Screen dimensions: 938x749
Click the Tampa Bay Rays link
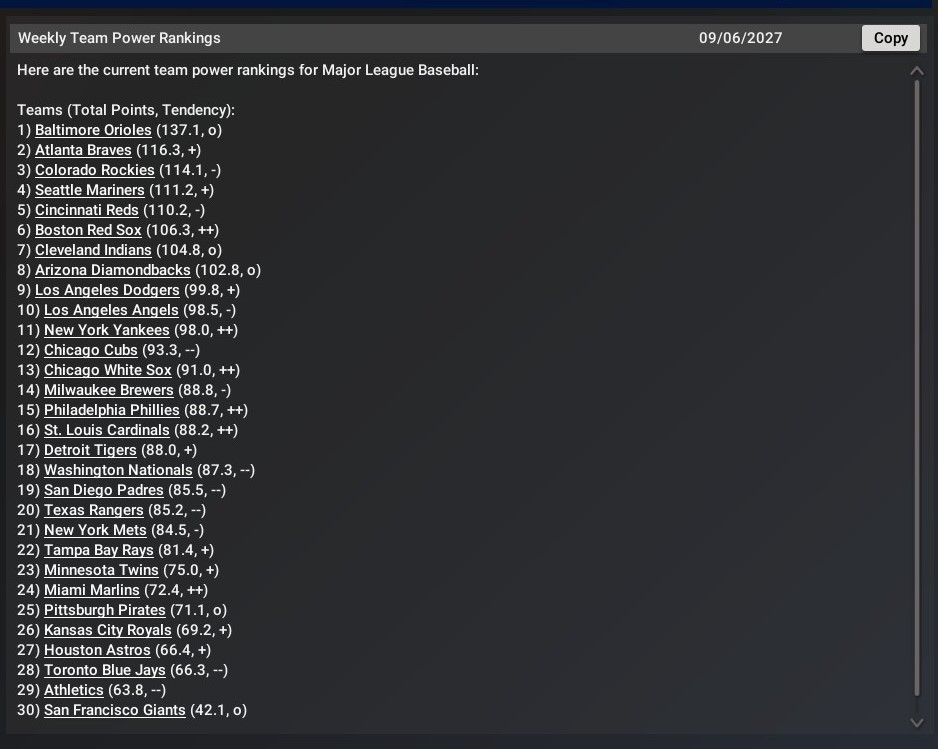[x=99, y=550]
